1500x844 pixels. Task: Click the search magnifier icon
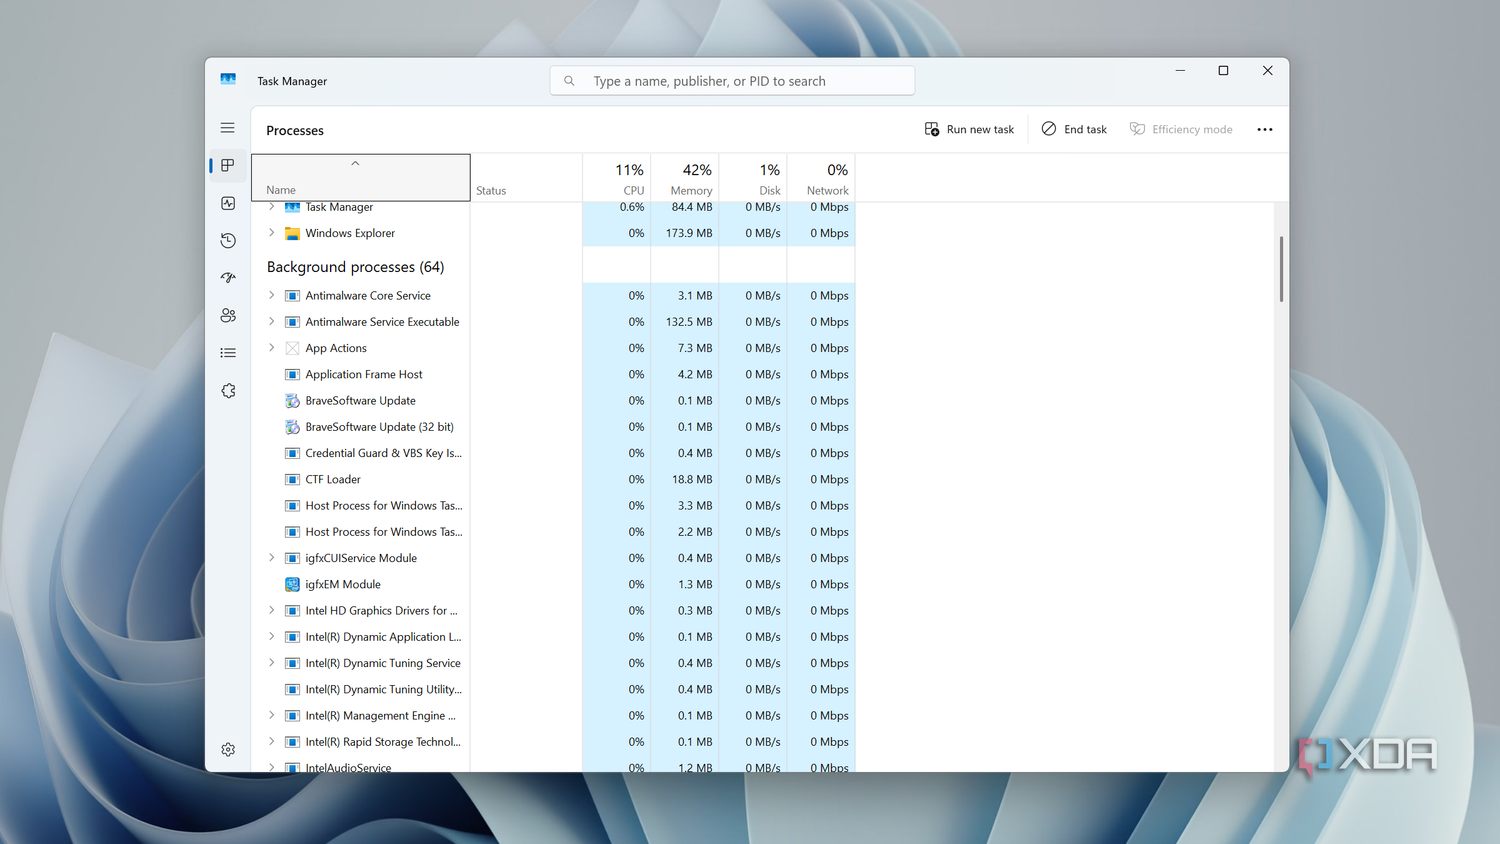point(569,81)
